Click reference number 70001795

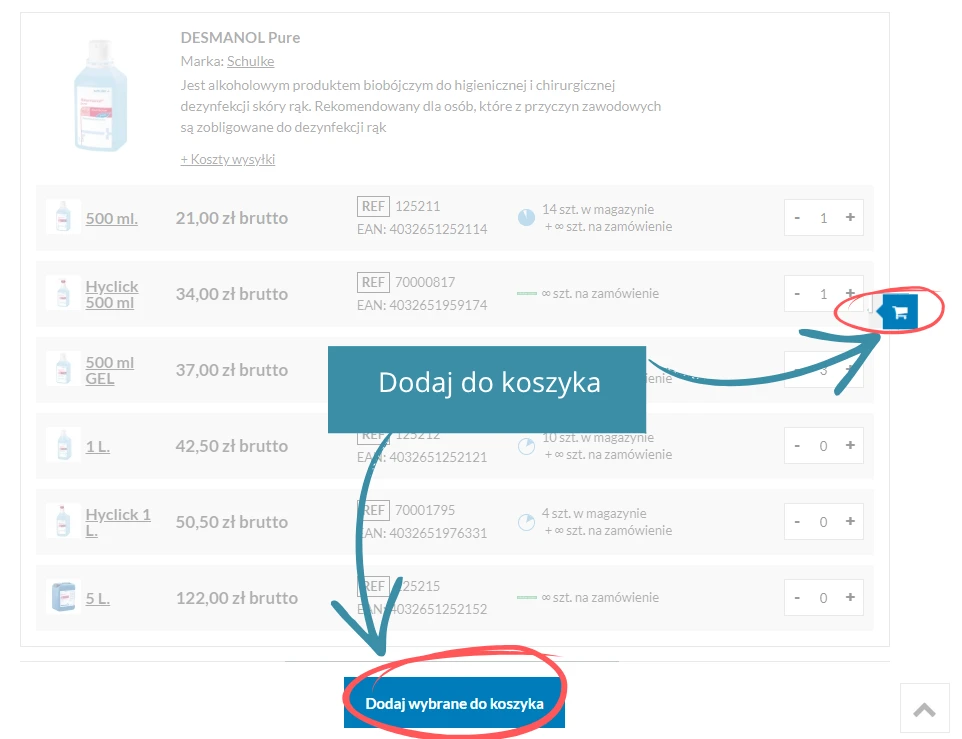(x=425, y=510)
